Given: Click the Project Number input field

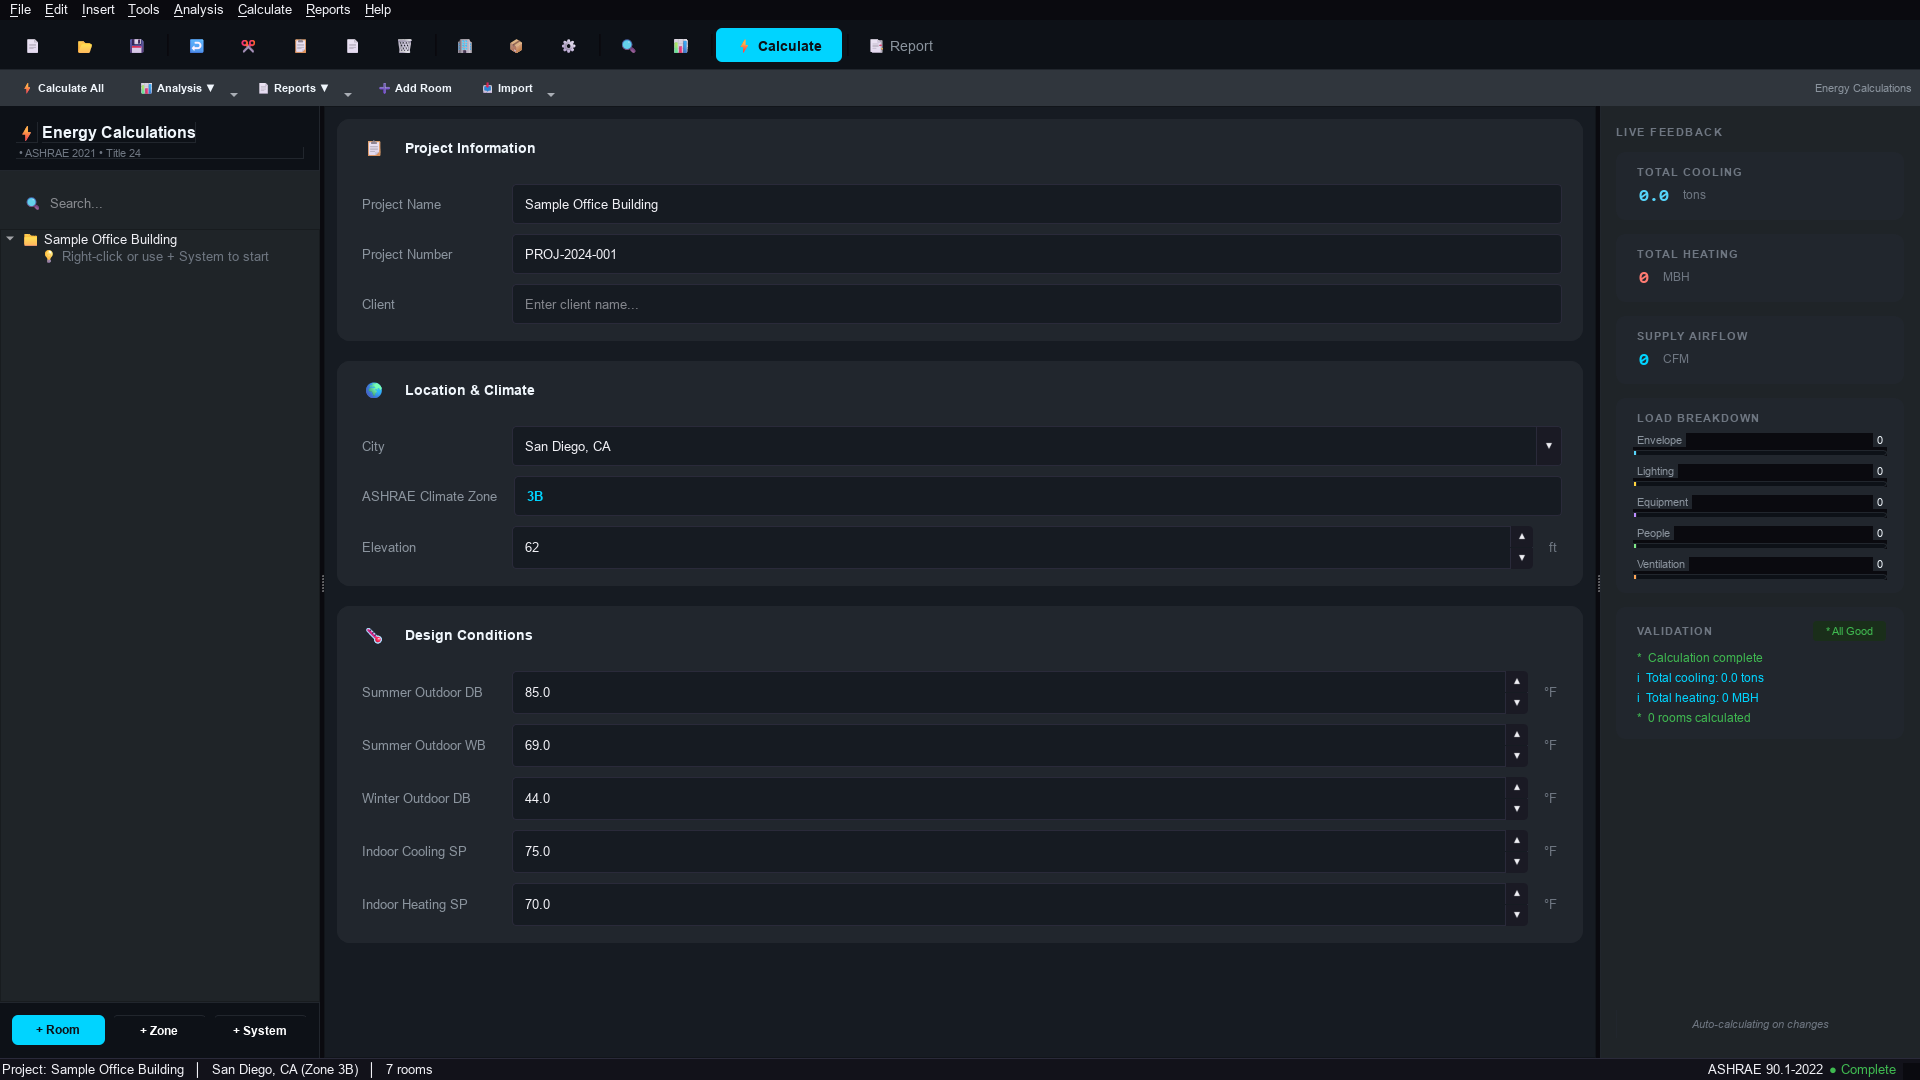Looking at the screenshot, I should point(1036,254).
